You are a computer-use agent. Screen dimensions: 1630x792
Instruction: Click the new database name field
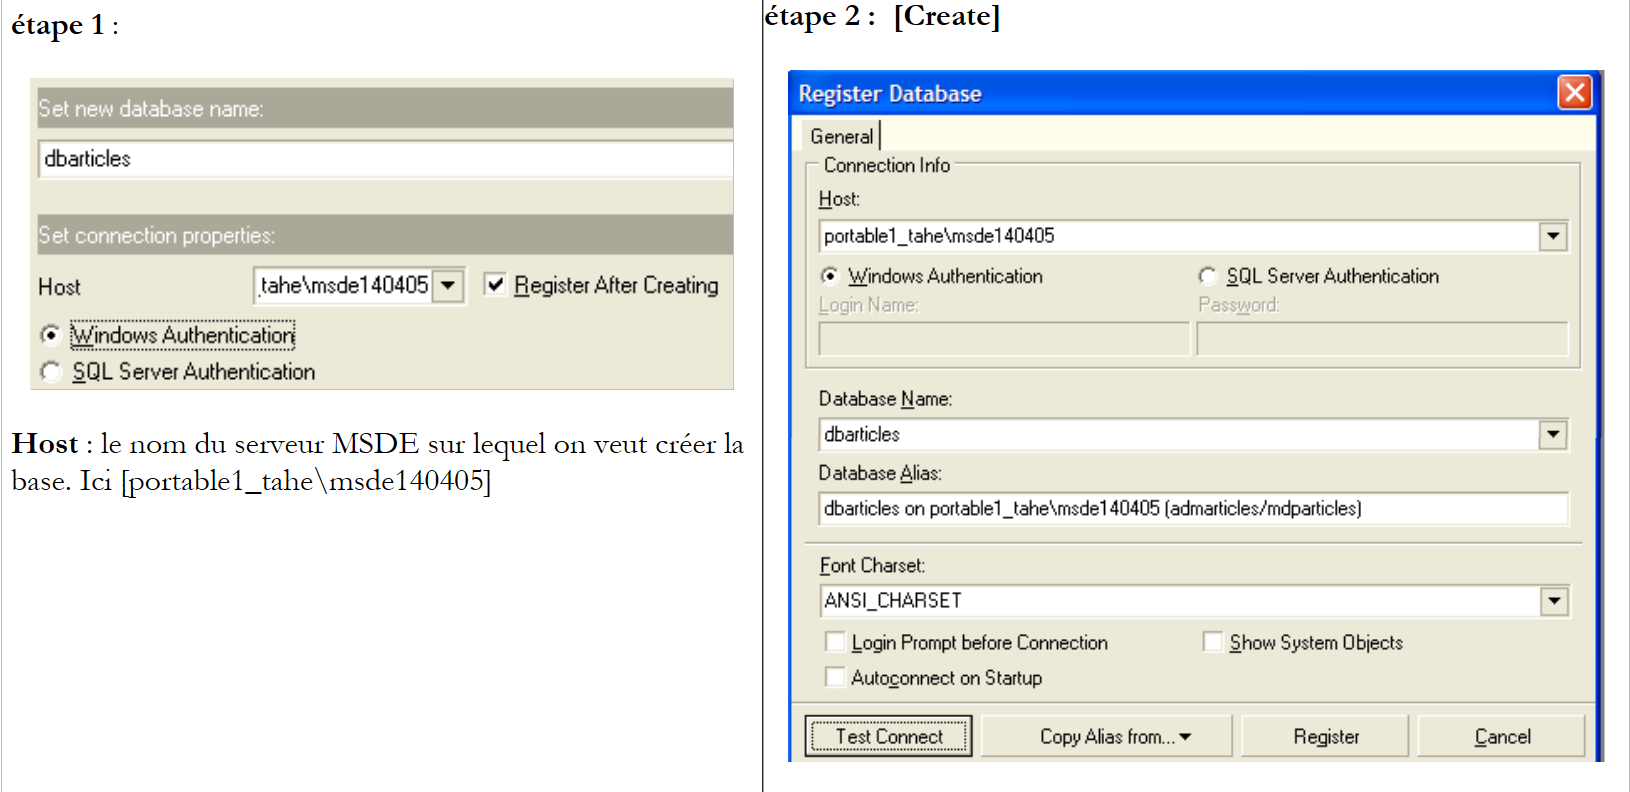pyautogui.click(x=385, y=159)
